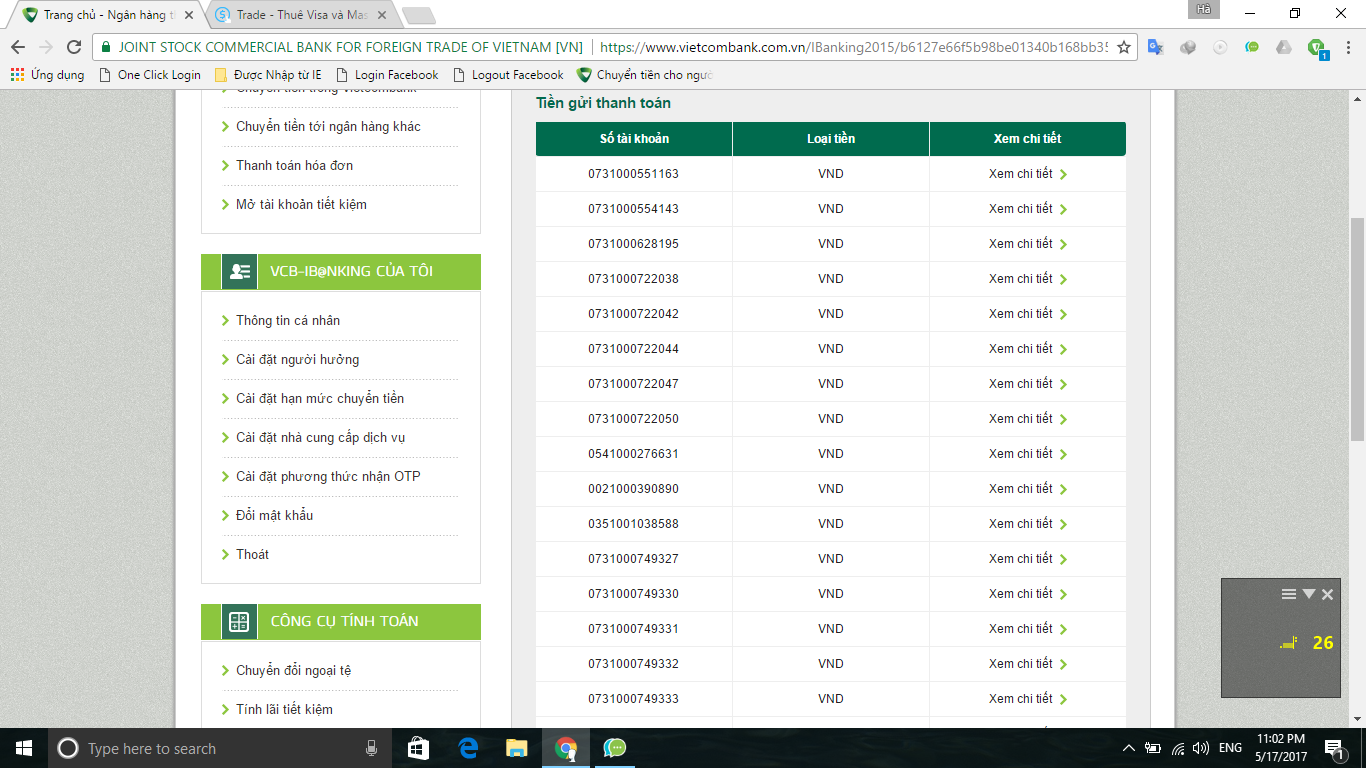Image resolution: width=1366 pixels, height=768 pixels.
Task: Click the taskbar volume speaker icon
Action: tap(1201, 748)
